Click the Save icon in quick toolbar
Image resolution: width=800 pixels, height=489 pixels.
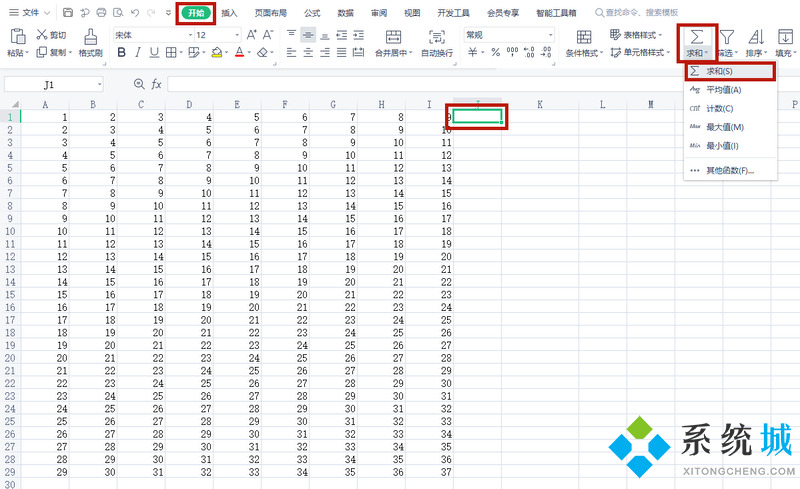67,13
